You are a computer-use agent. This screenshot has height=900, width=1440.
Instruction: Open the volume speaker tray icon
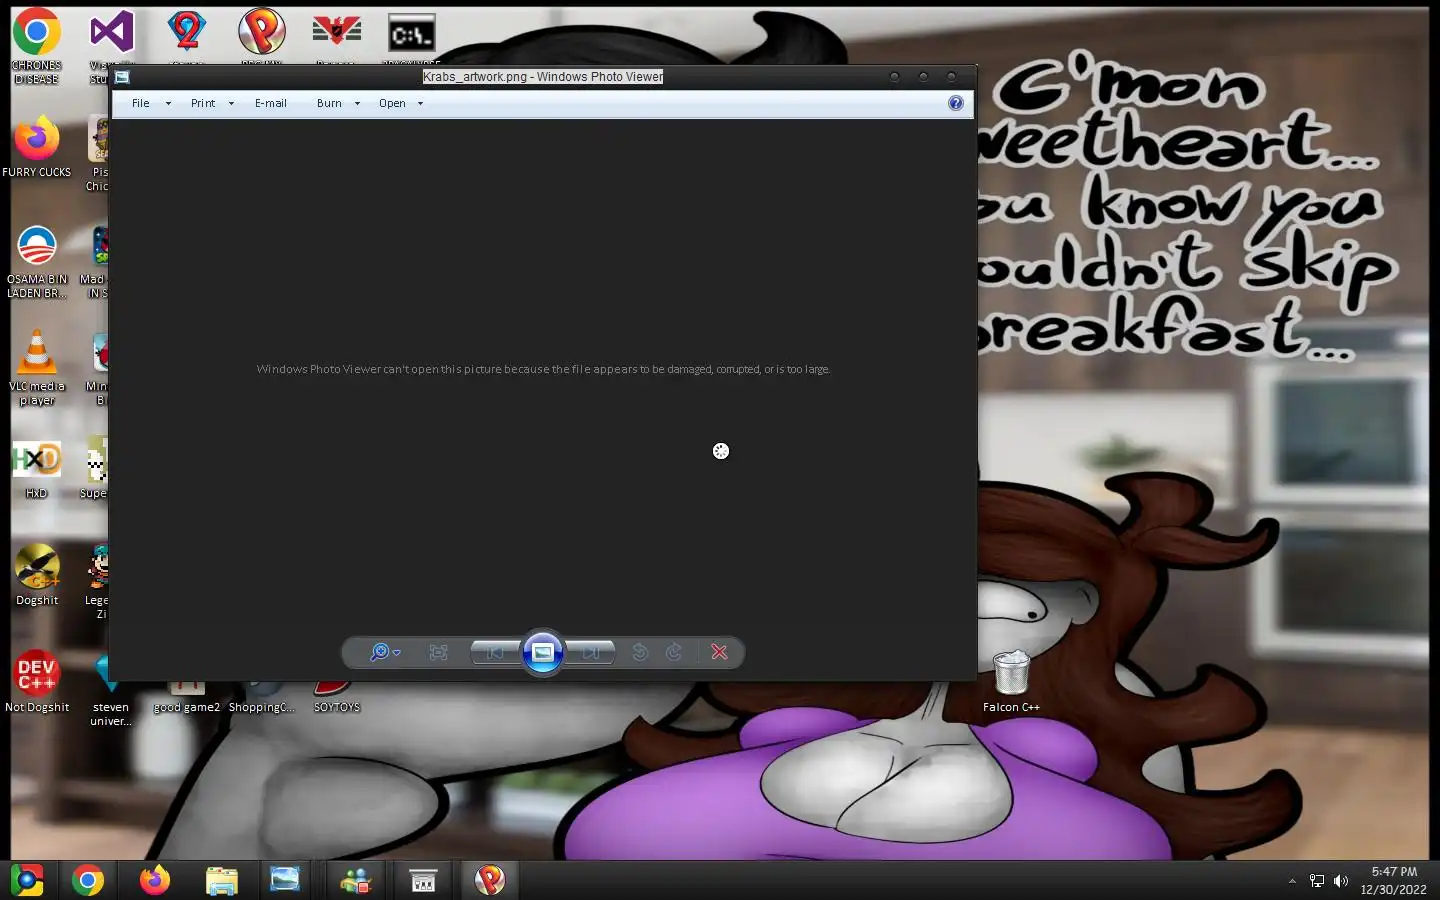pyautogui.click(x=1341, y=881)
